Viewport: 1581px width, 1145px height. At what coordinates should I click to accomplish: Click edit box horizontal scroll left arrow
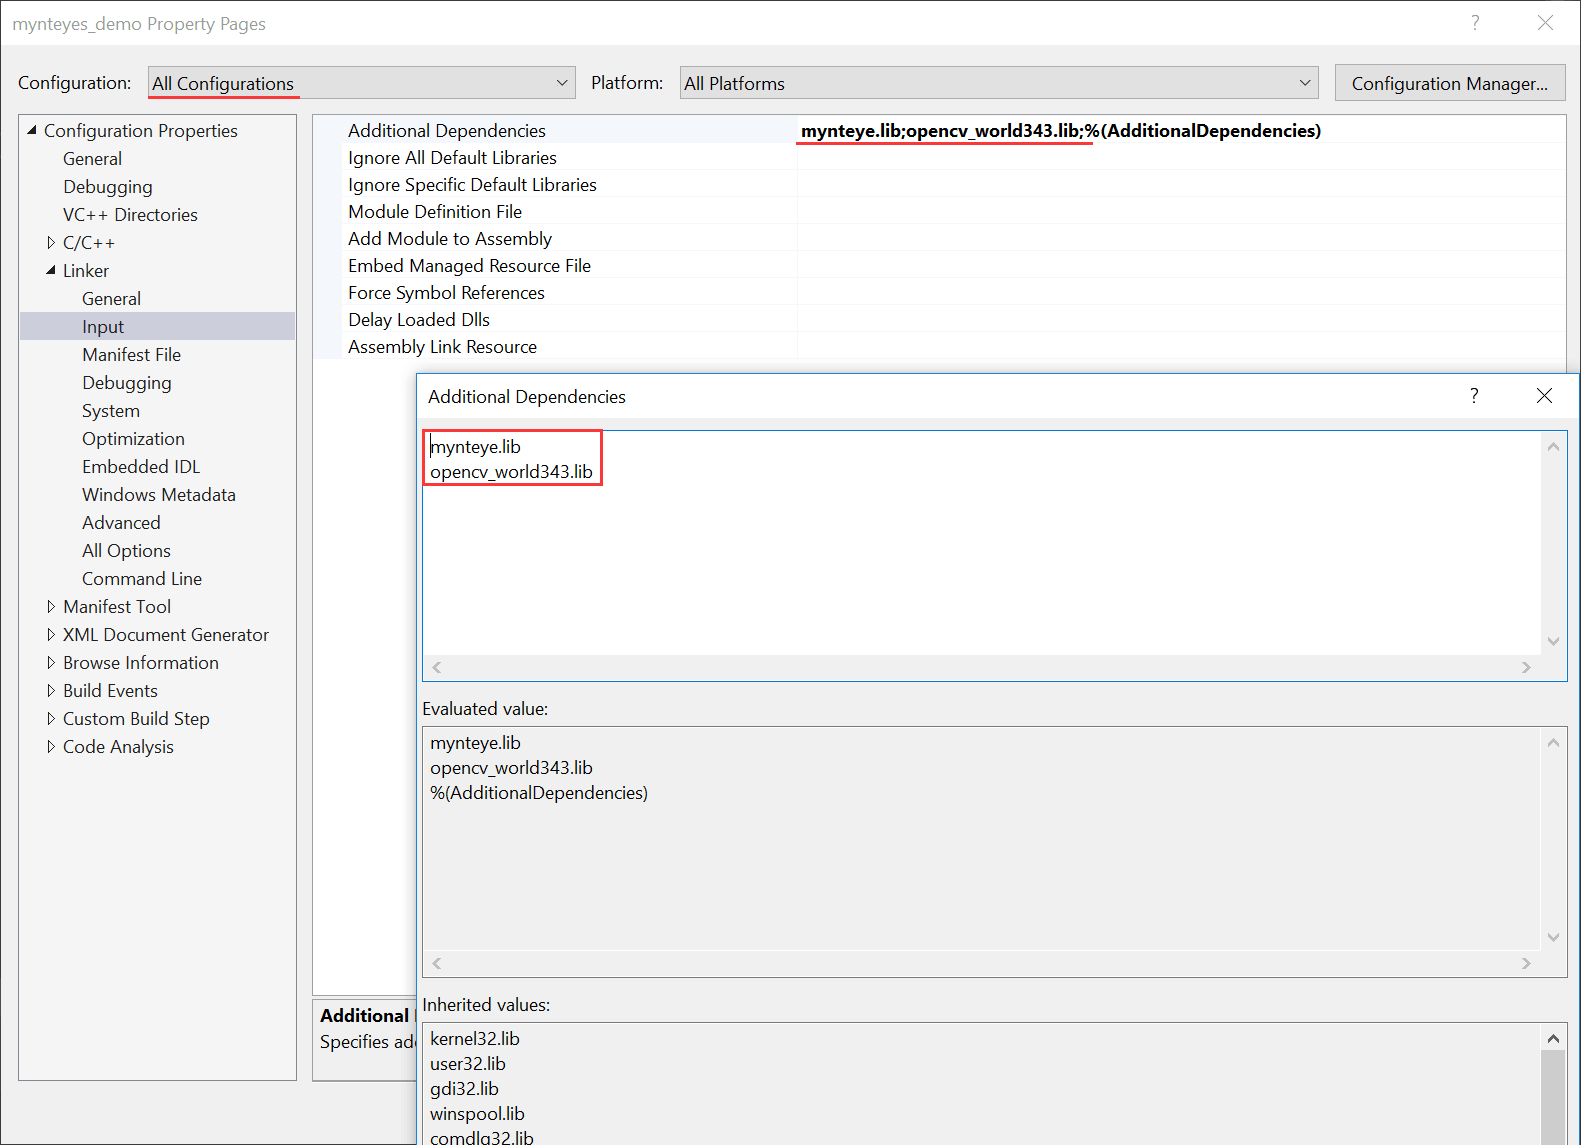437,667
